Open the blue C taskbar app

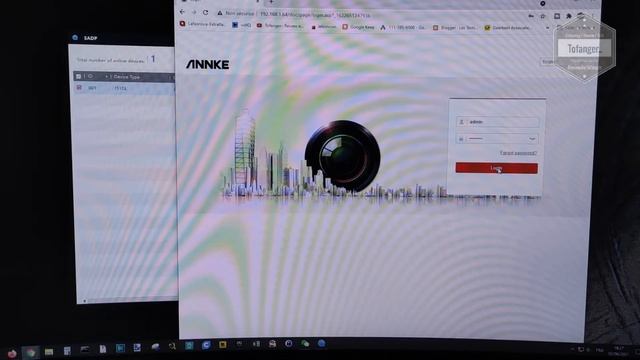point(206,345)
